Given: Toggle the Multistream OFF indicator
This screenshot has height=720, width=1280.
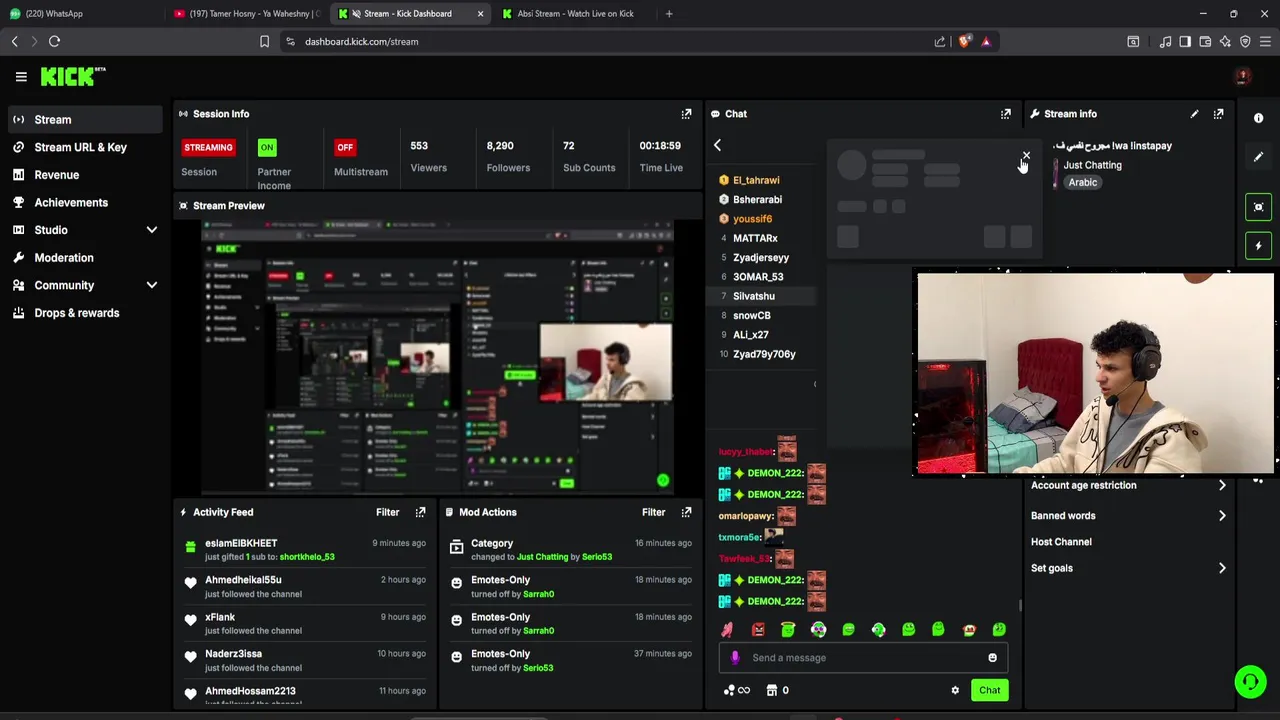Looking at the screenshot, I should 345,147.
